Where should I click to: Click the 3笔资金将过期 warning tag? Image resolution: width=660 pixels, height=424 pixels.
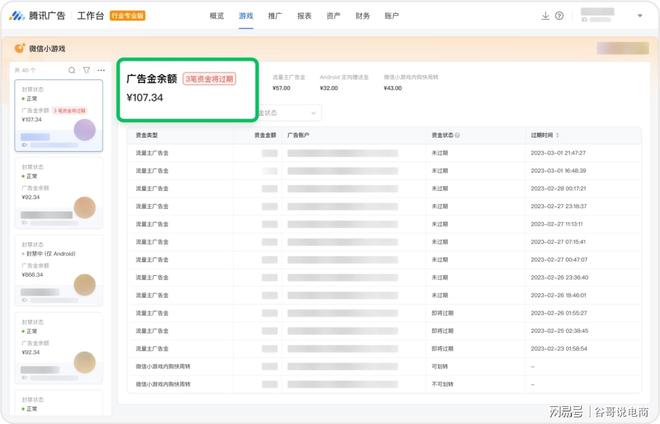(209, 79)
